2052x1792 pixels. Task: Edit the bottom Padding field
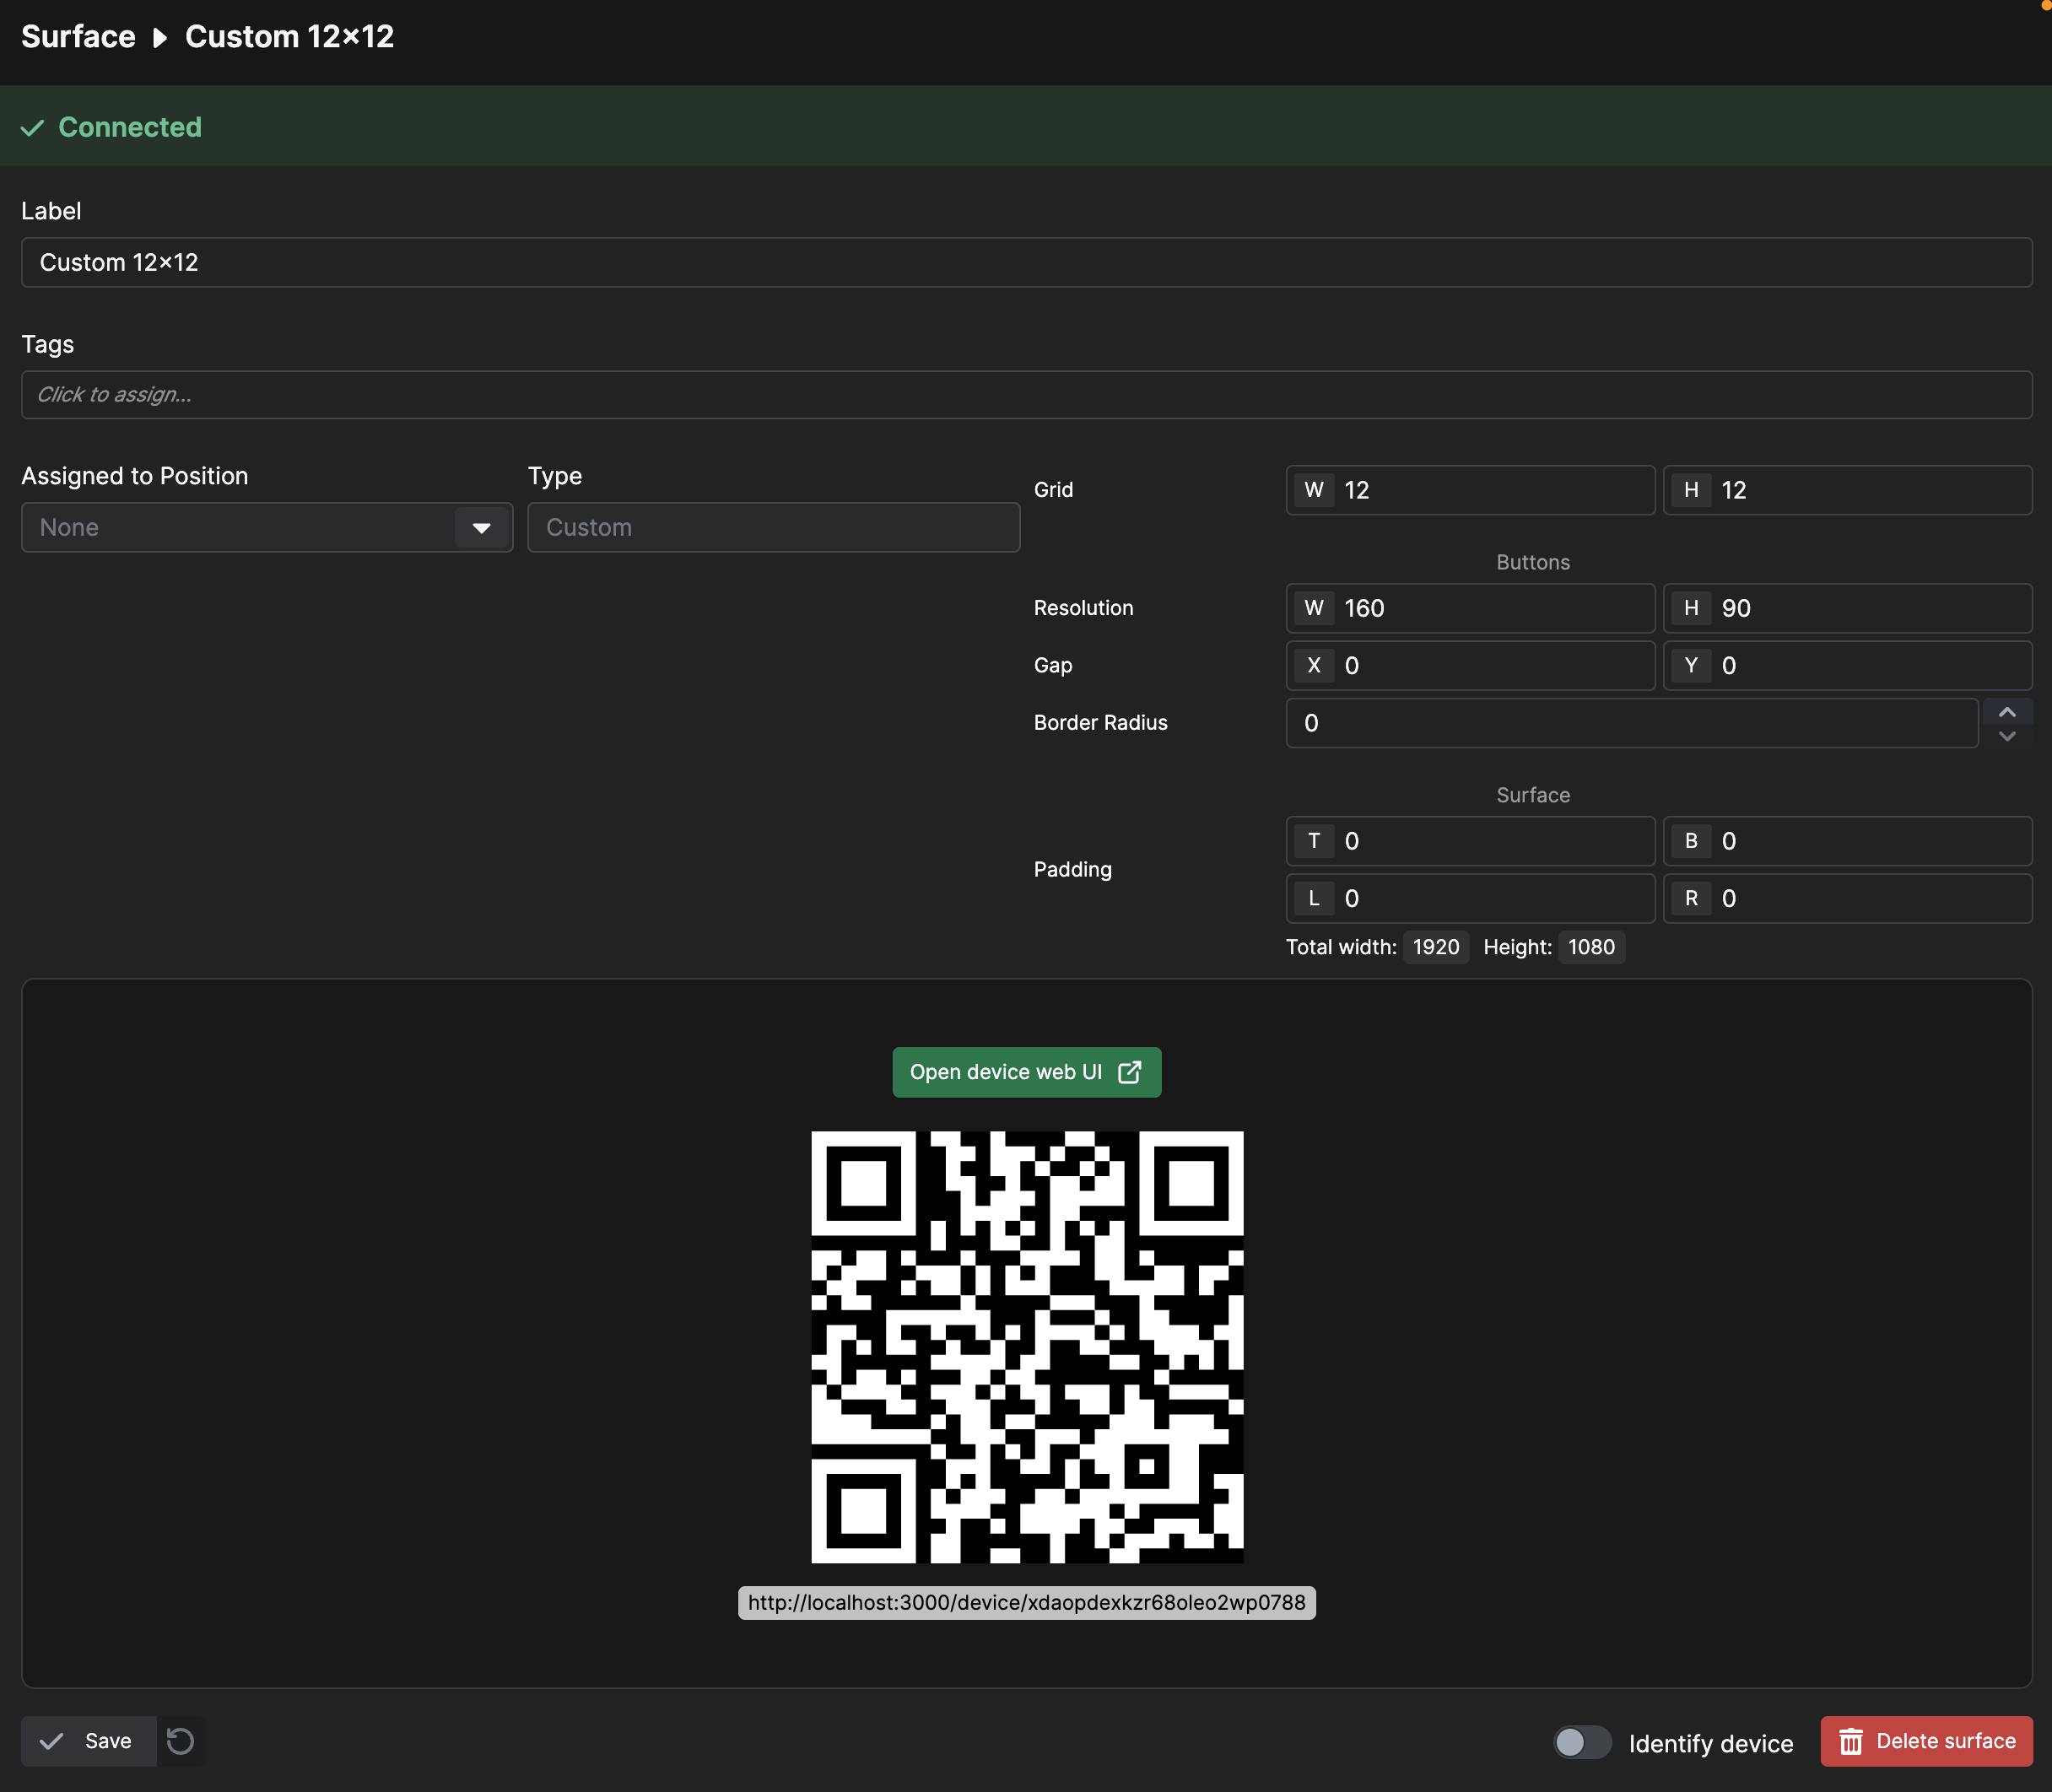(1847, 841)
